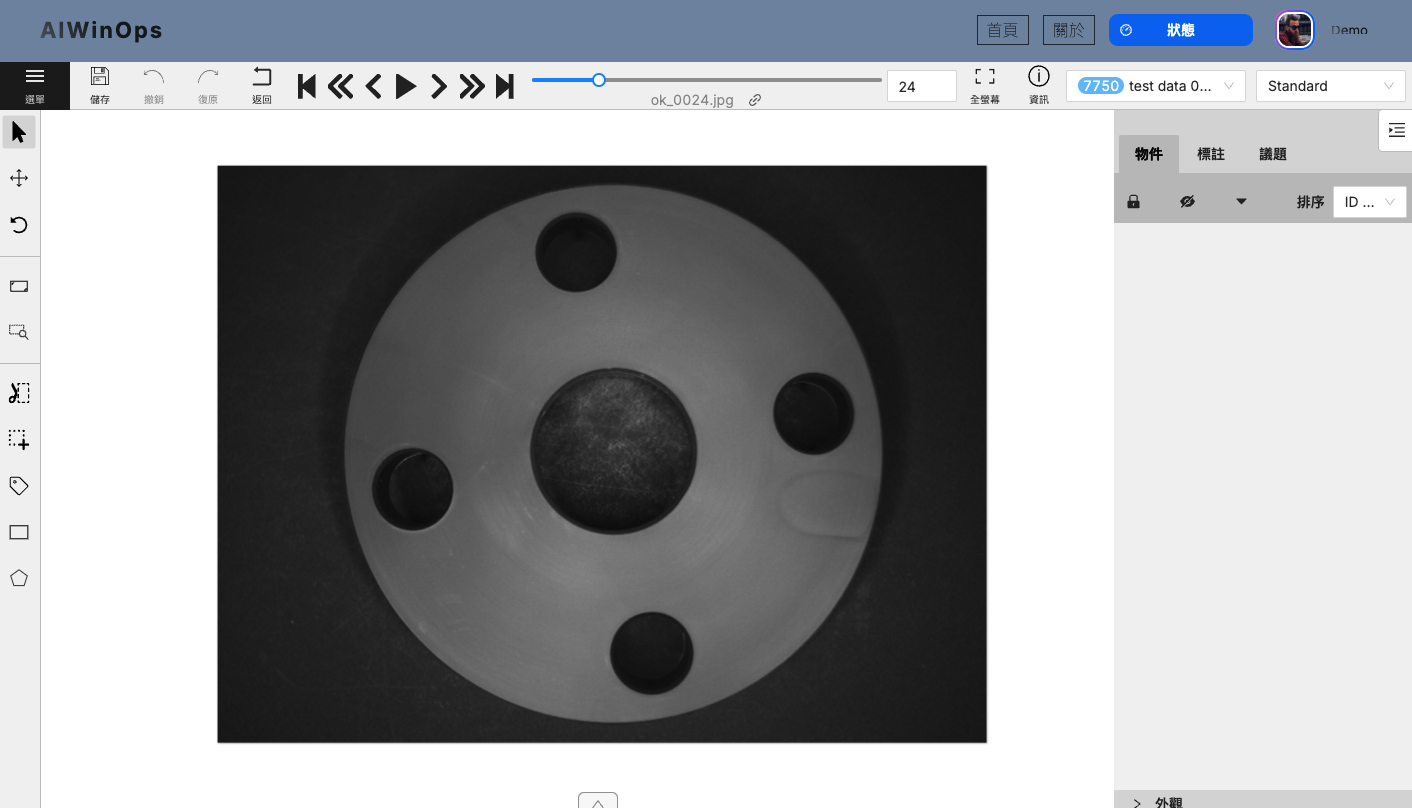Collapse the right sidebar panel
The width and height of the screenshot is (1412, 808).
[1396, 131]
